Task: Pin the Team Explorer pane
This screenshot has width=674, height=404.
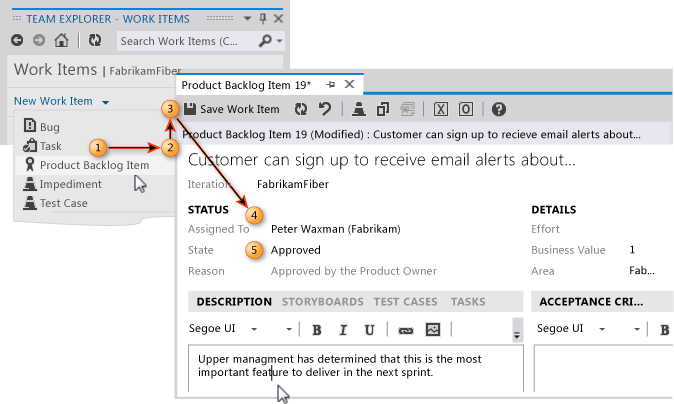Action: pyautogui.click(x=263, y=18)
